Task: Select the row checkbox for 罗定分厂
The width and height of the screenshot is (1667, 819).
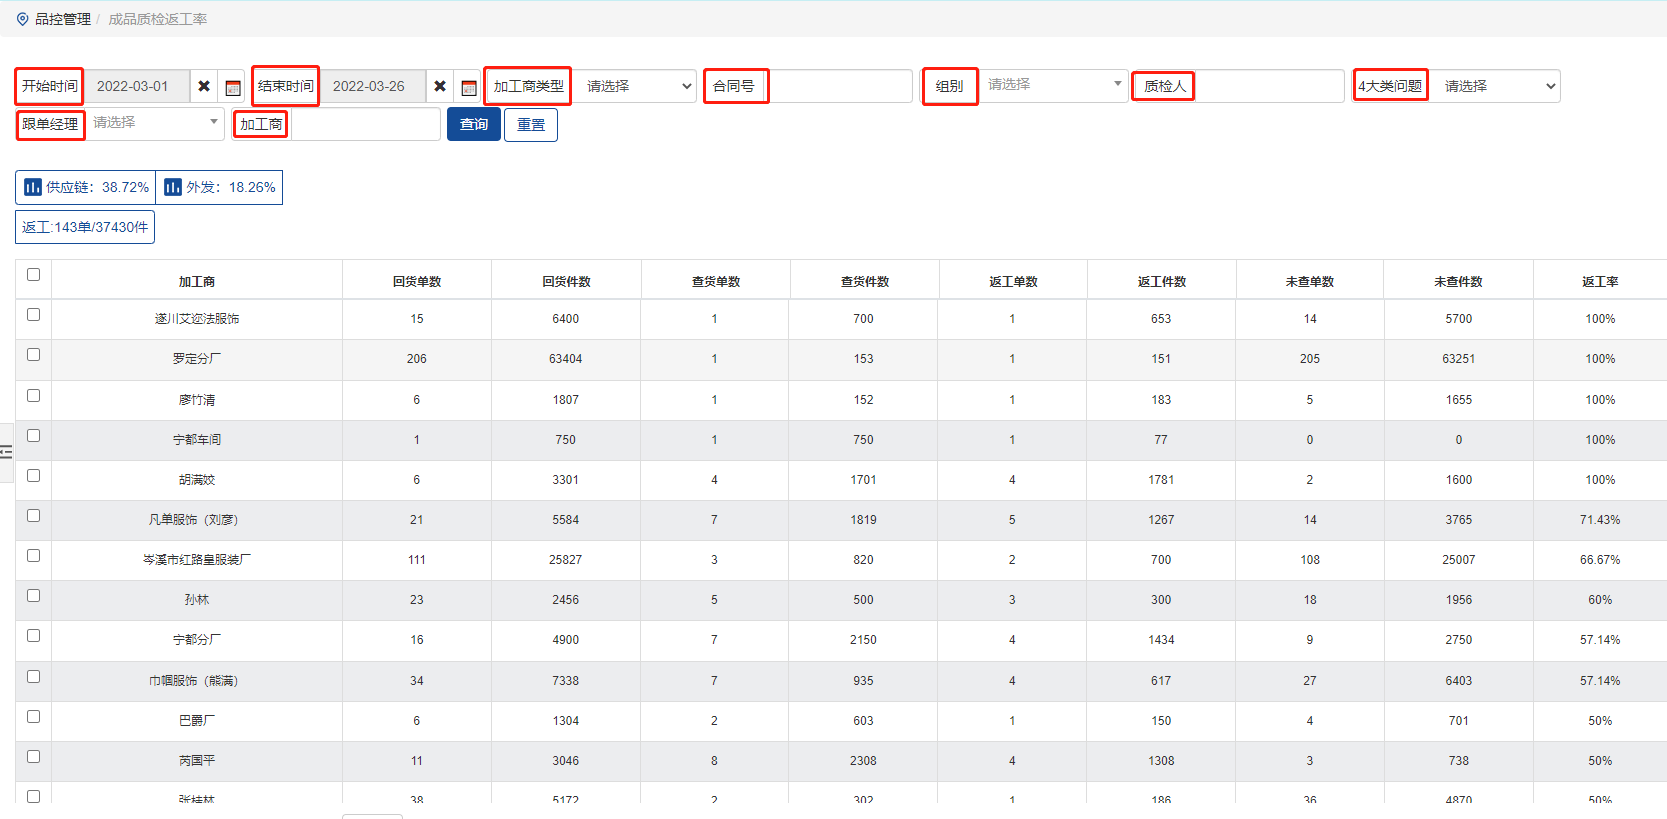Action: point(33,355)
